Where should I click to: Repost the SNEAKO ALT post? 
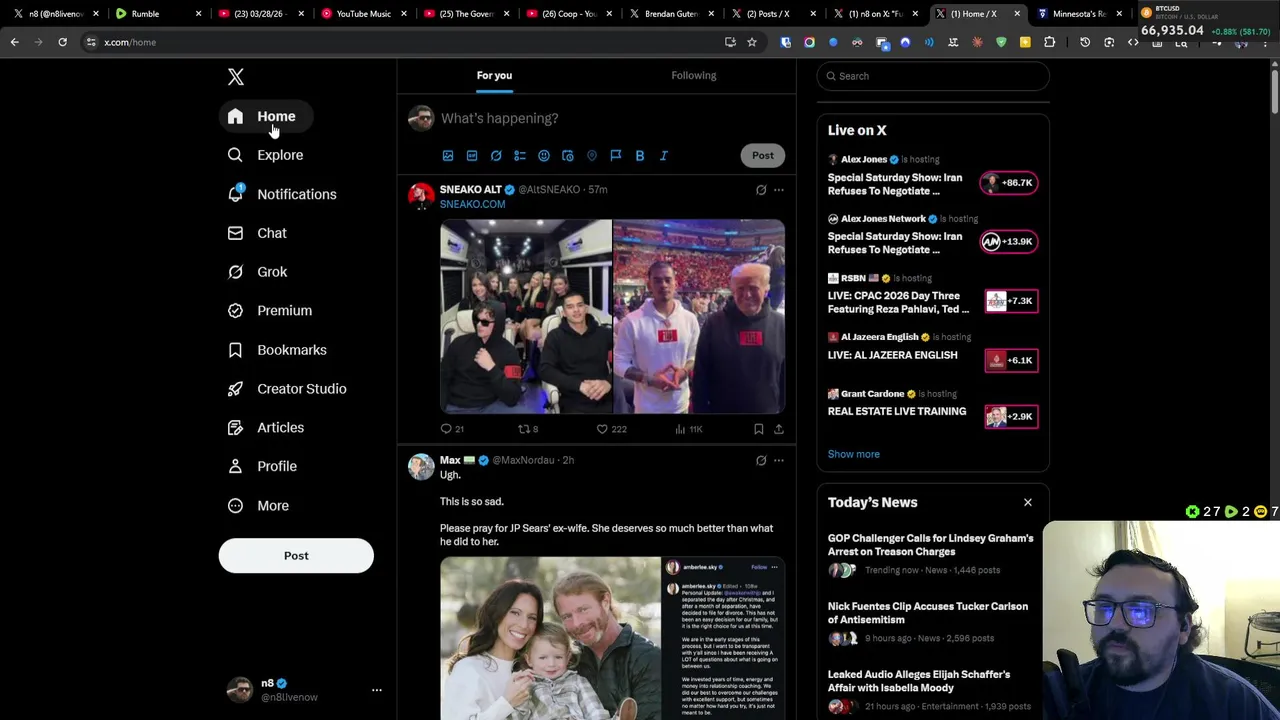click(x=528, y=429)
